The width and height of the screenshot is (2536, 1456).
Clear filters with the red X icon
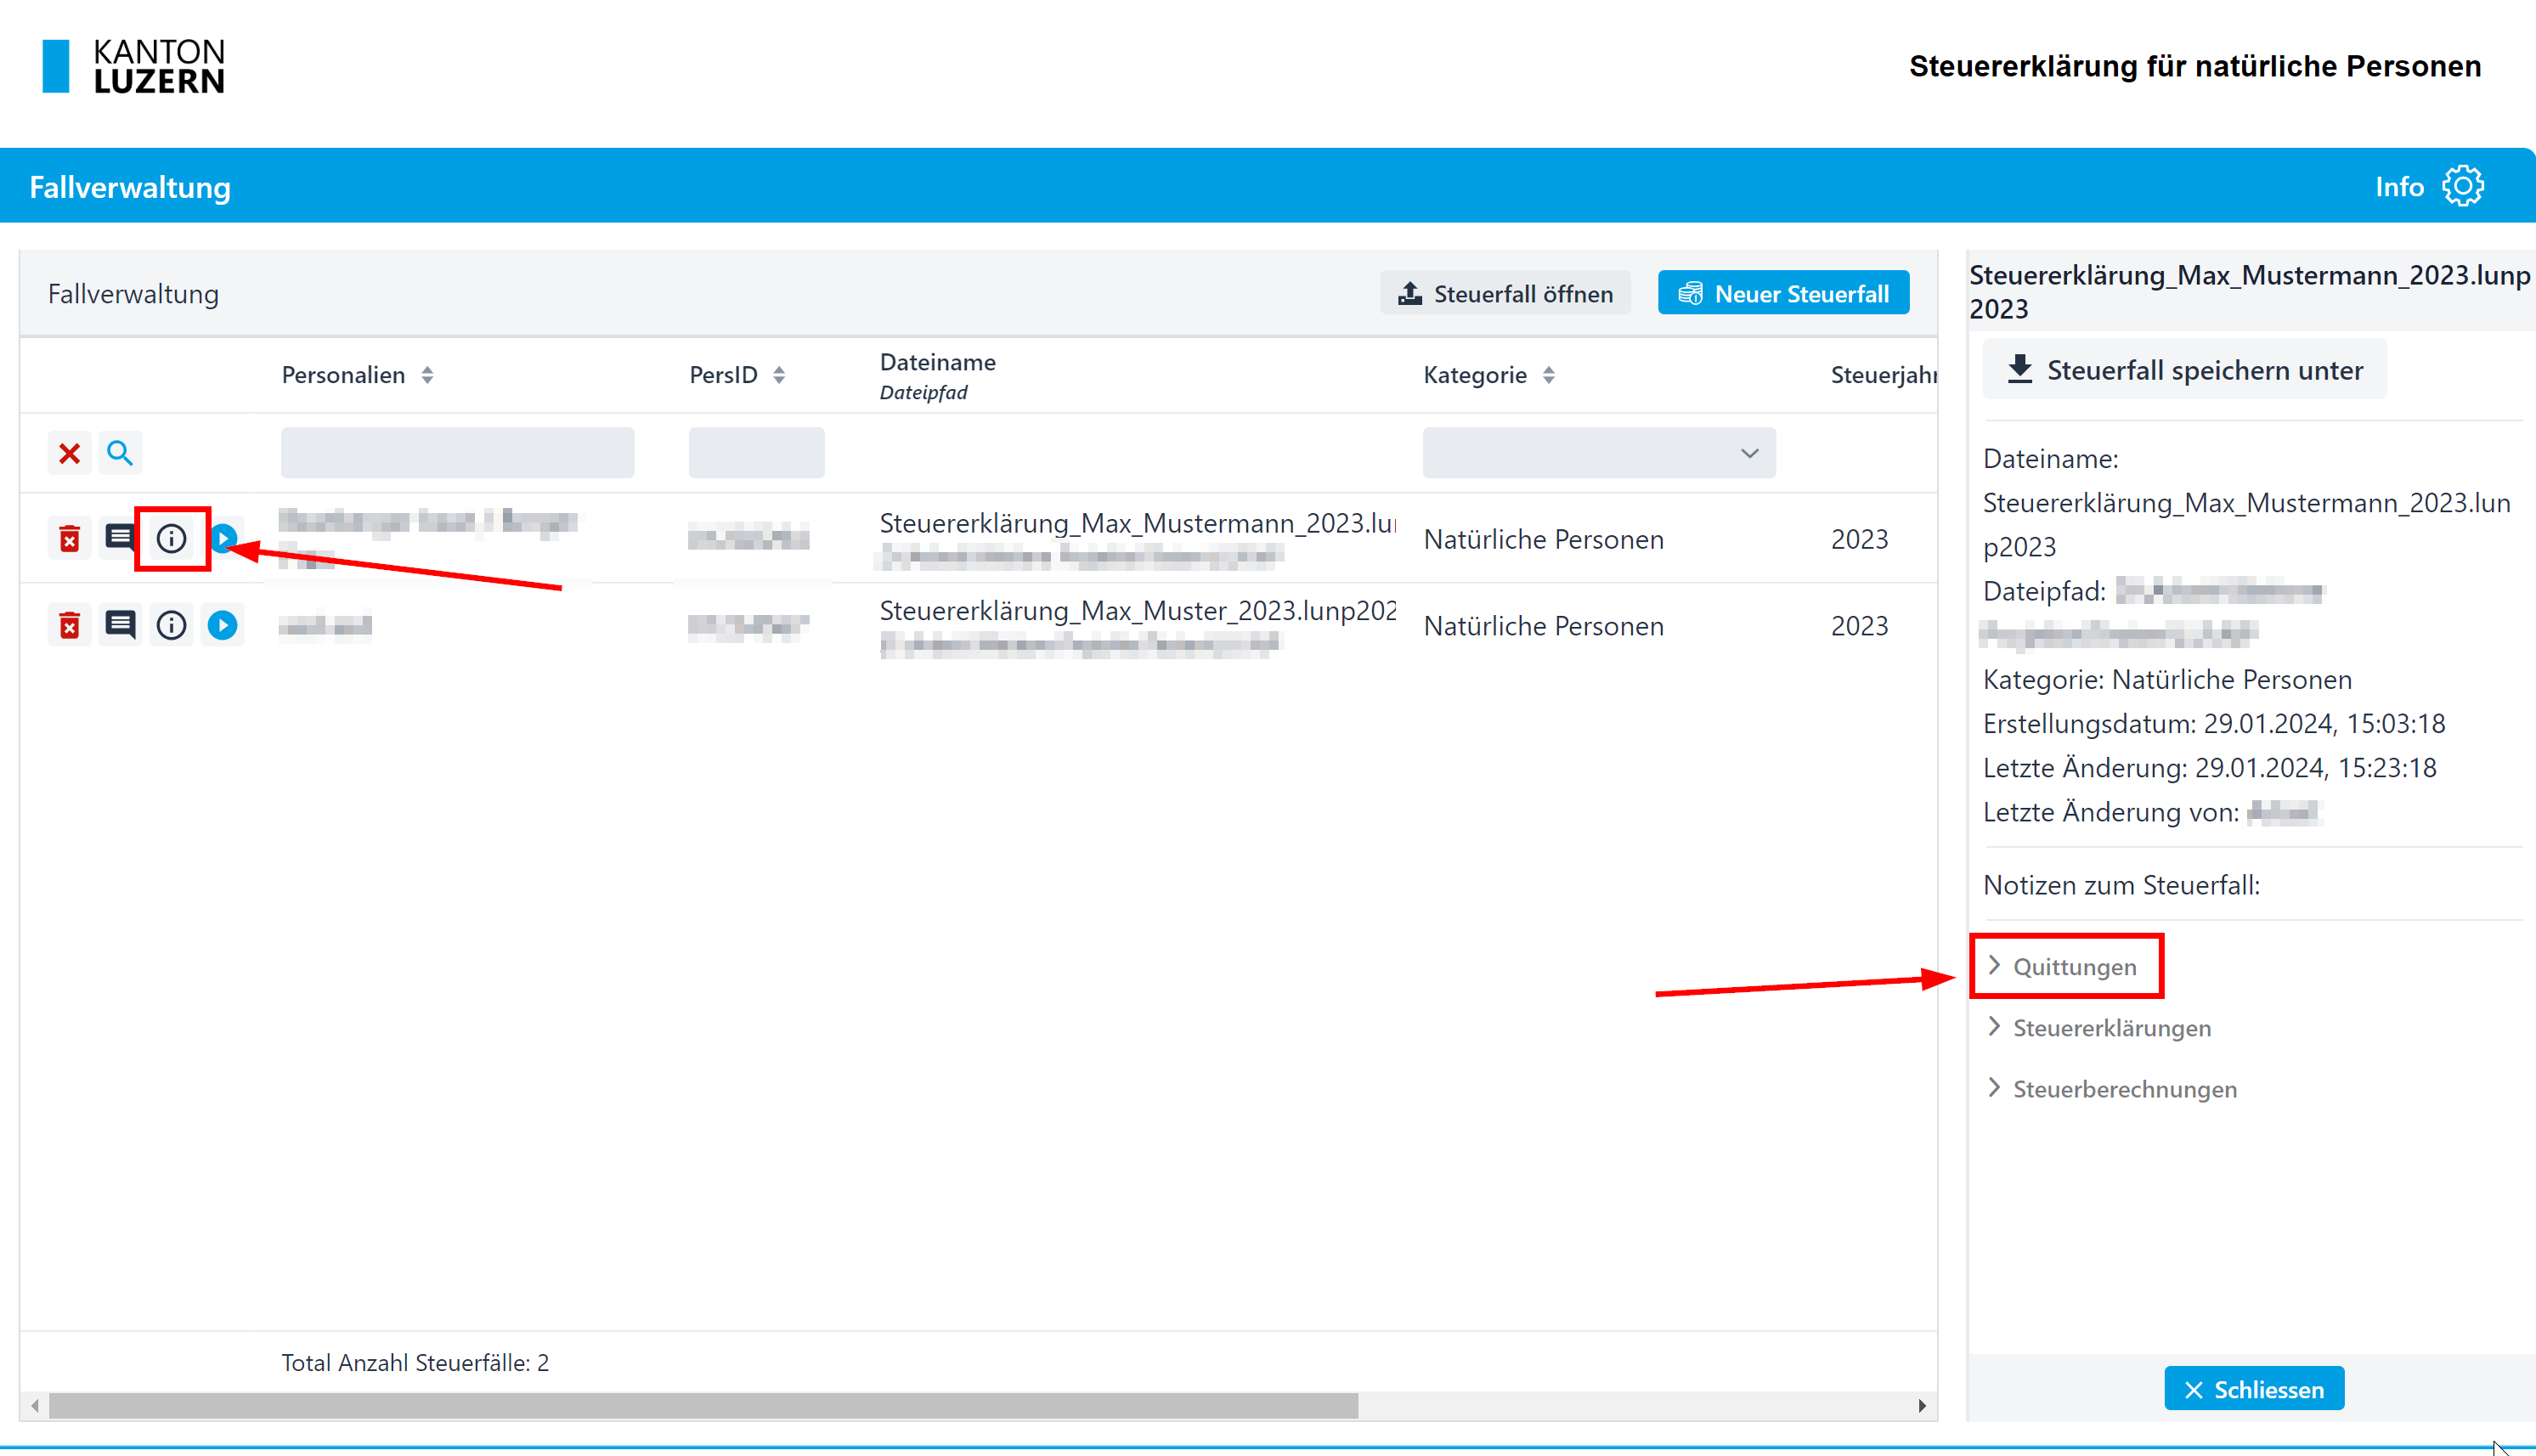(69, 453)
